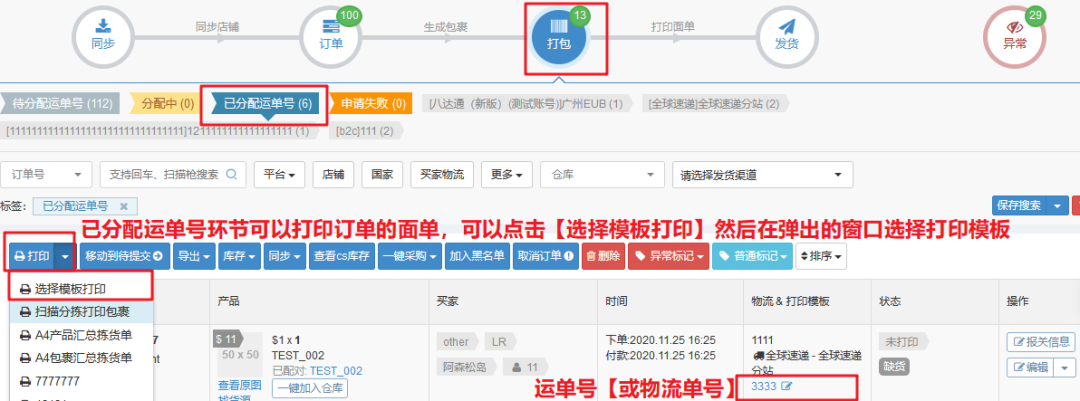Toggle the dropdown arrow next to 打印
Viewport: 1080px width, 401px height.
point(65,256)
